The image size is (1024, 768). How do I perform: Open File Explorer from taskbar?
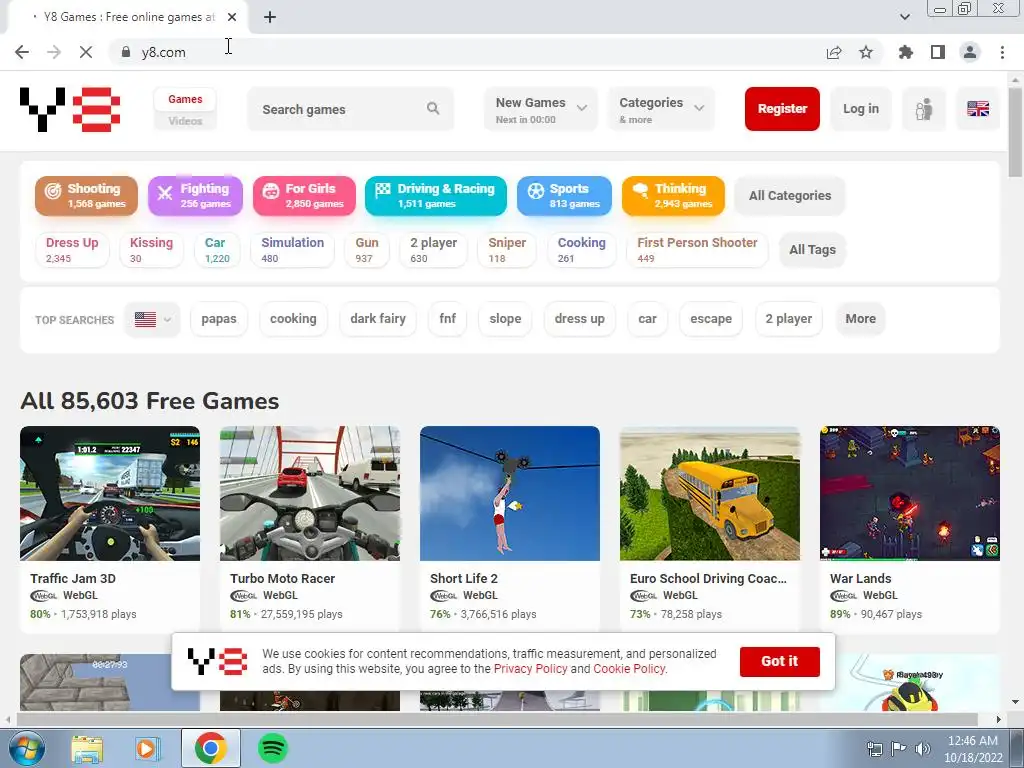pyautogui.click(x=87, y=748)
